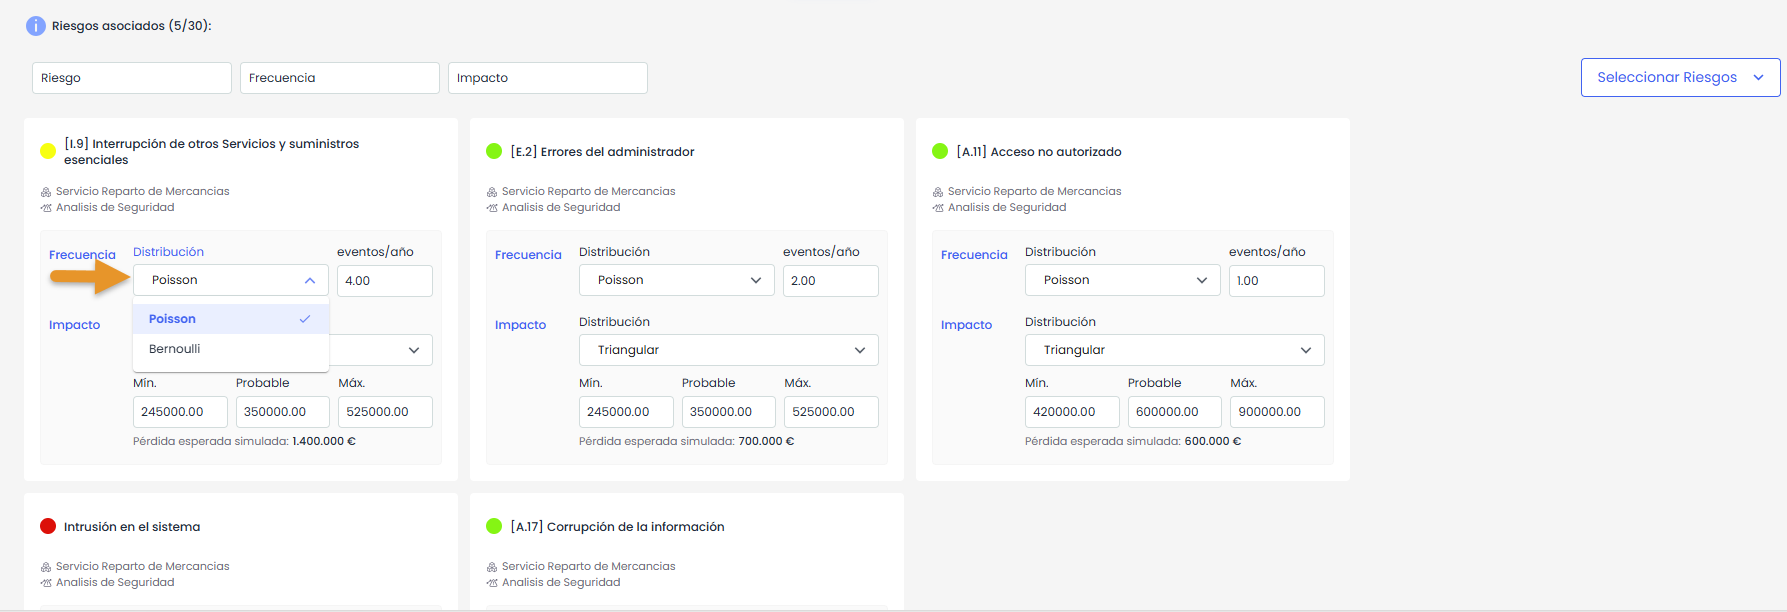Click the Impacto label in the I.9 card
This screenshot has width=1787, height=612.
75,325
